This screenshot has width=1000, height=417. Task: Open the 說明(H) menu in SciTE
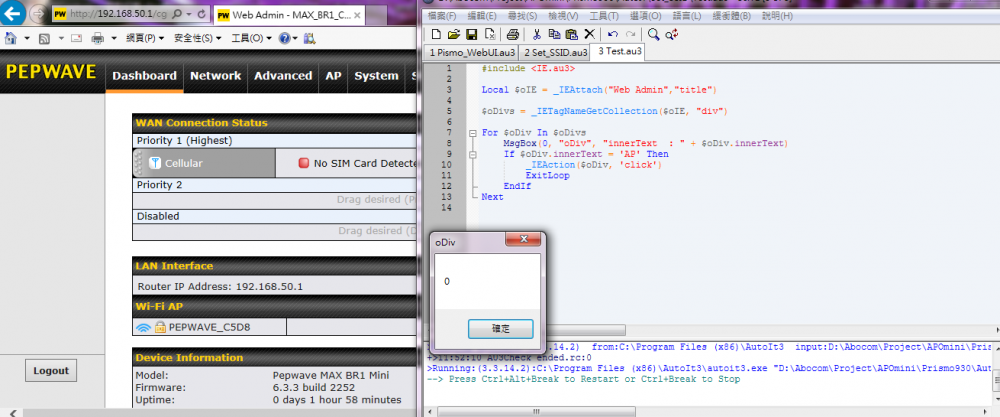coord(777,16)
